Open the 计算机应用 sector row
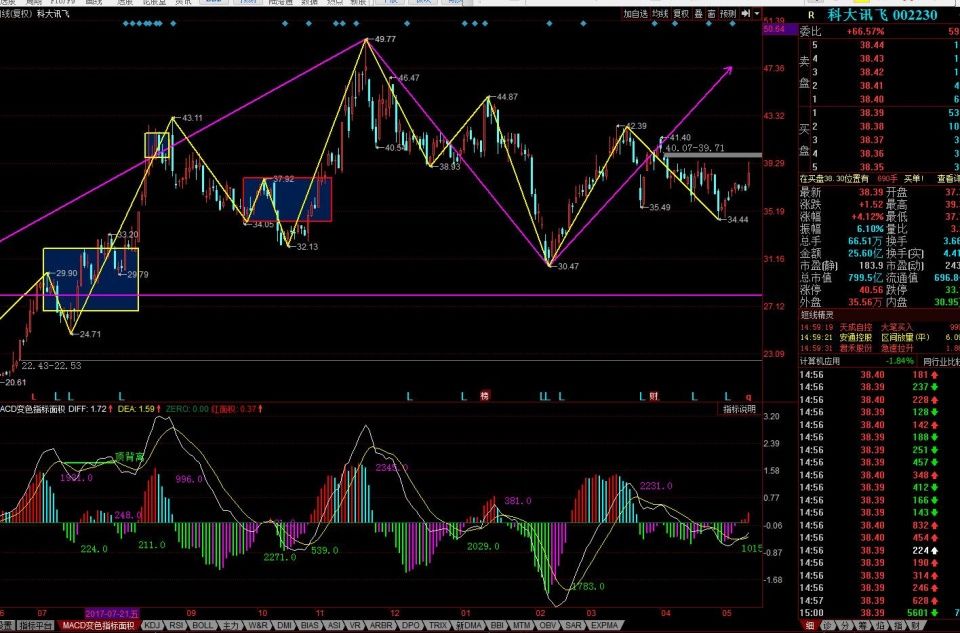 tap(822, 360)
